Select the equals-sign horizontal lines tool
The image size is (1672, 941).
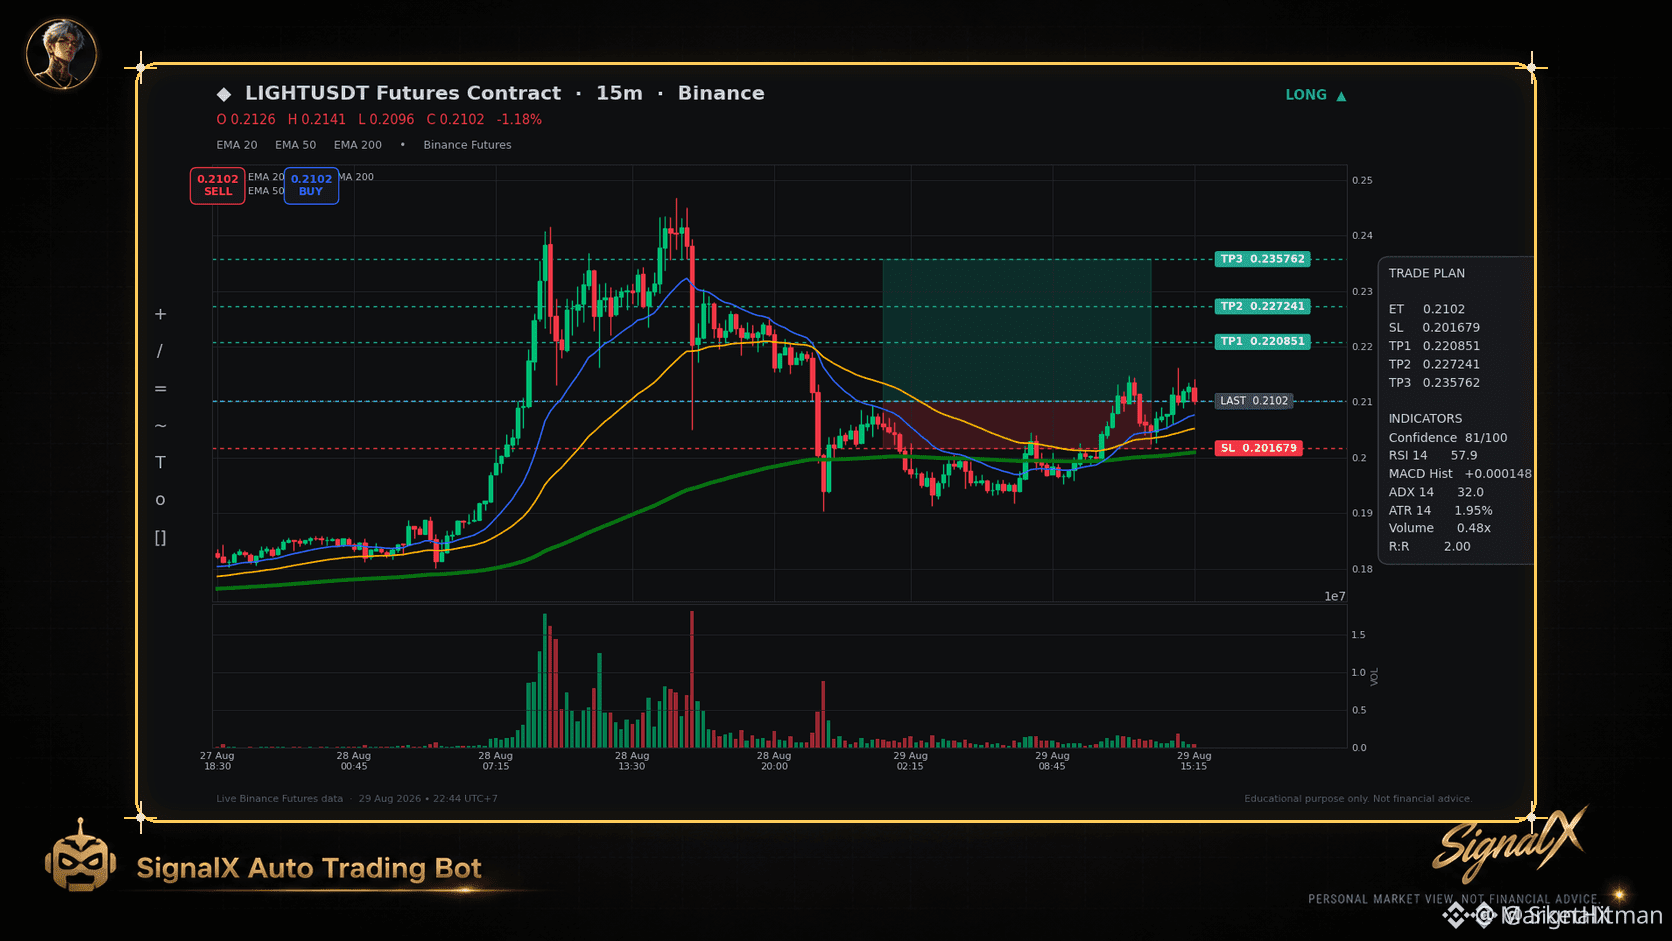160,389
